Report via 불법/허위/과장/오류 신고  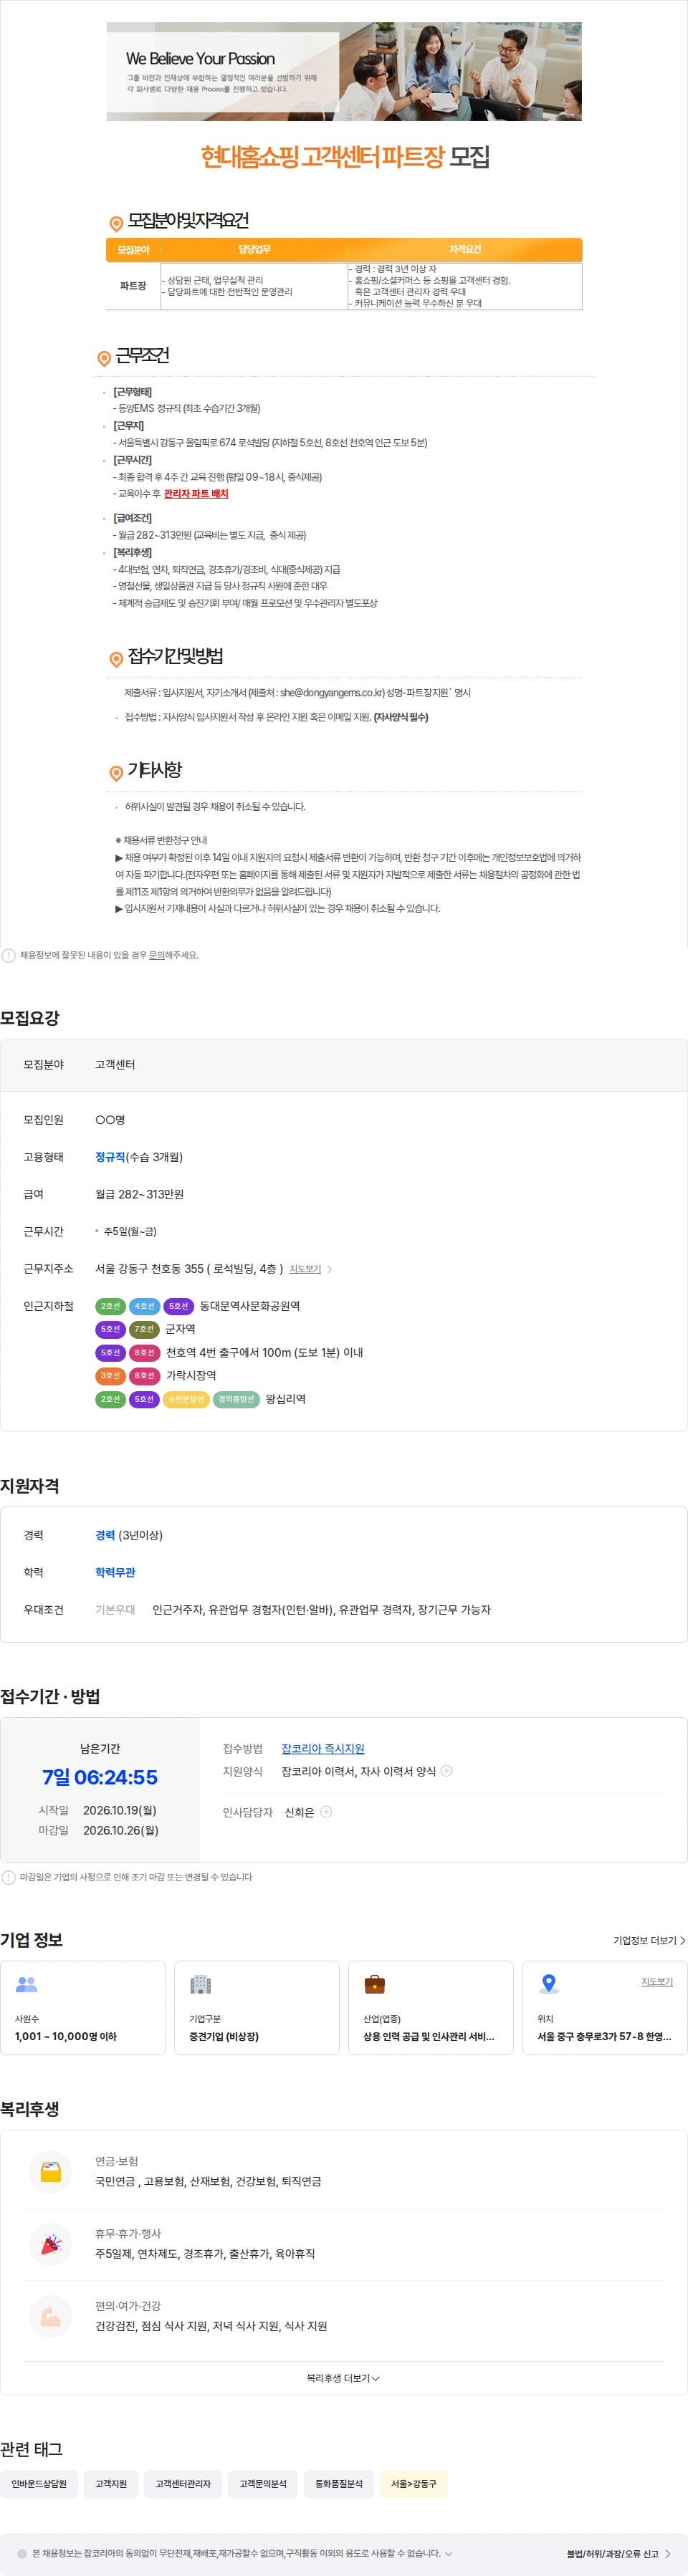click(x=618, y=2554)
